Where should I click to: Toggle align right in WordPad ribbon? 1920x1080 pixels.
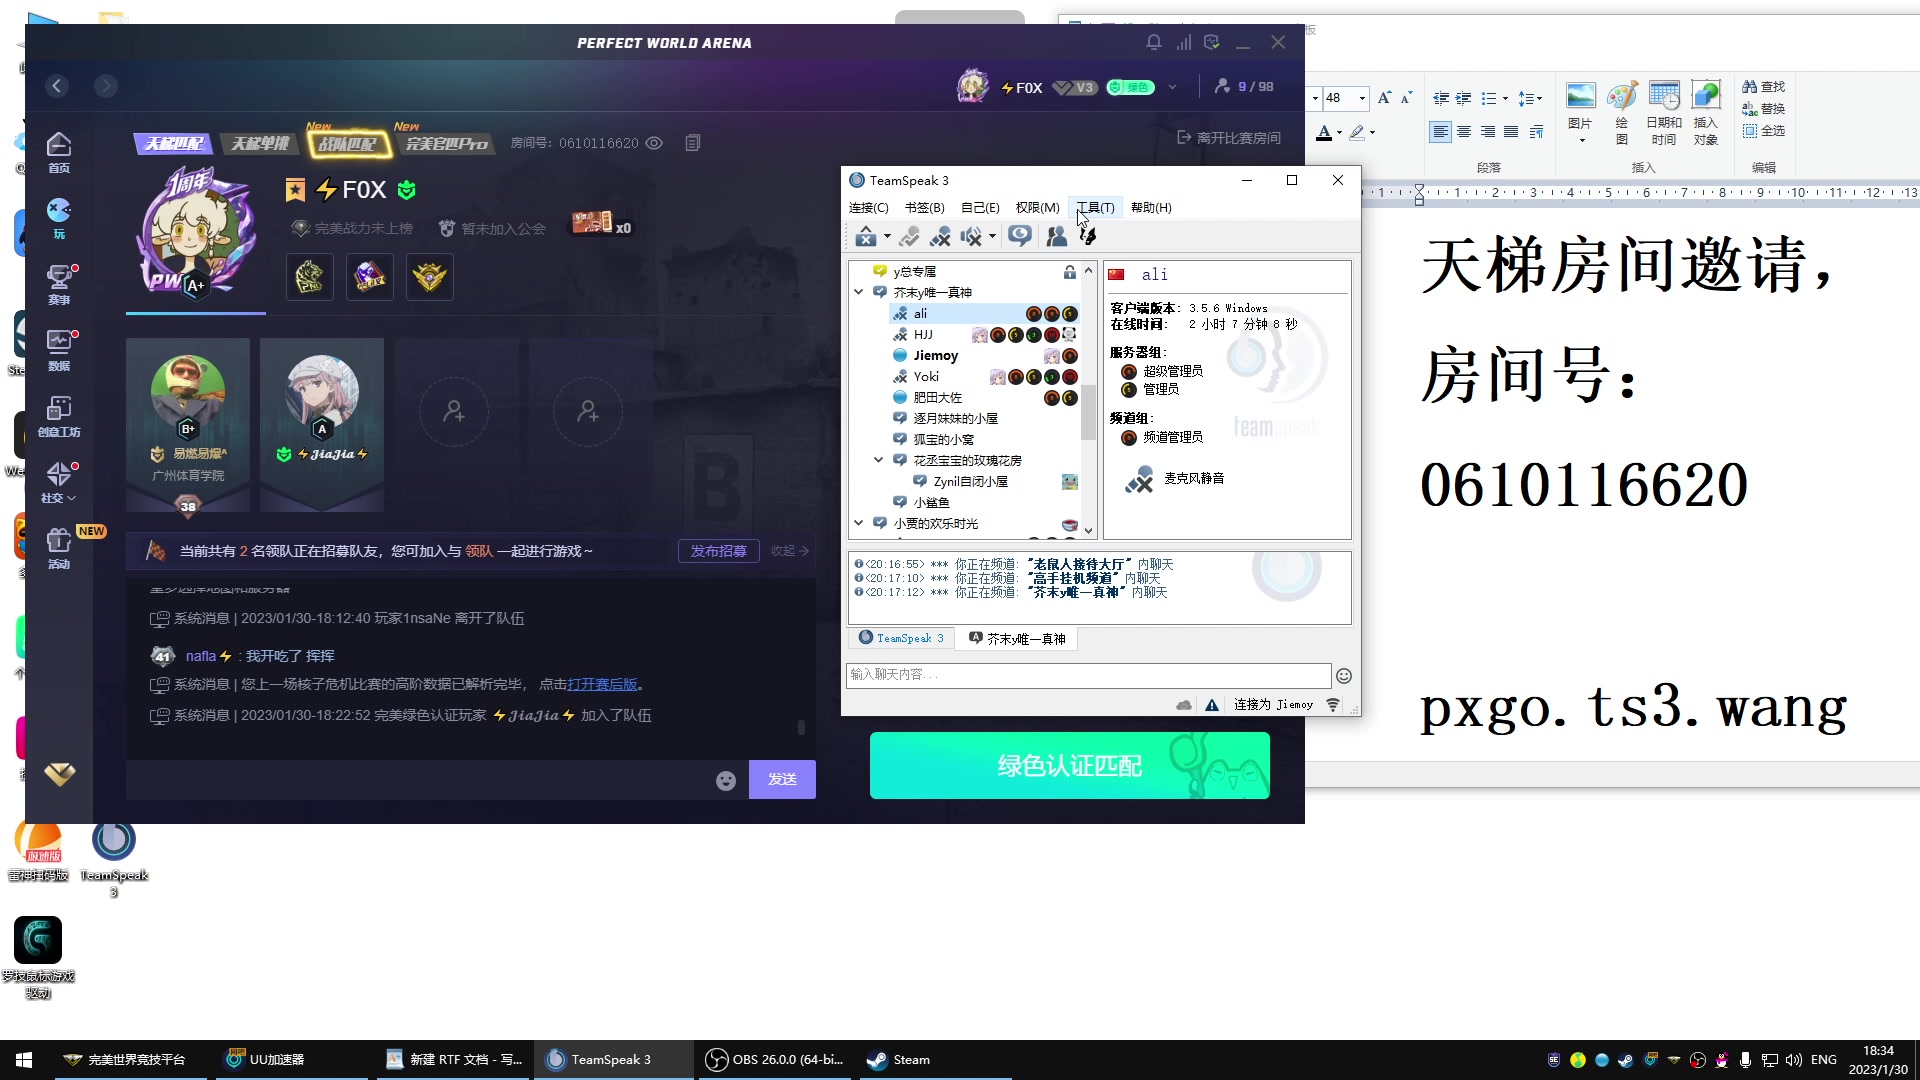point(1488,132)
